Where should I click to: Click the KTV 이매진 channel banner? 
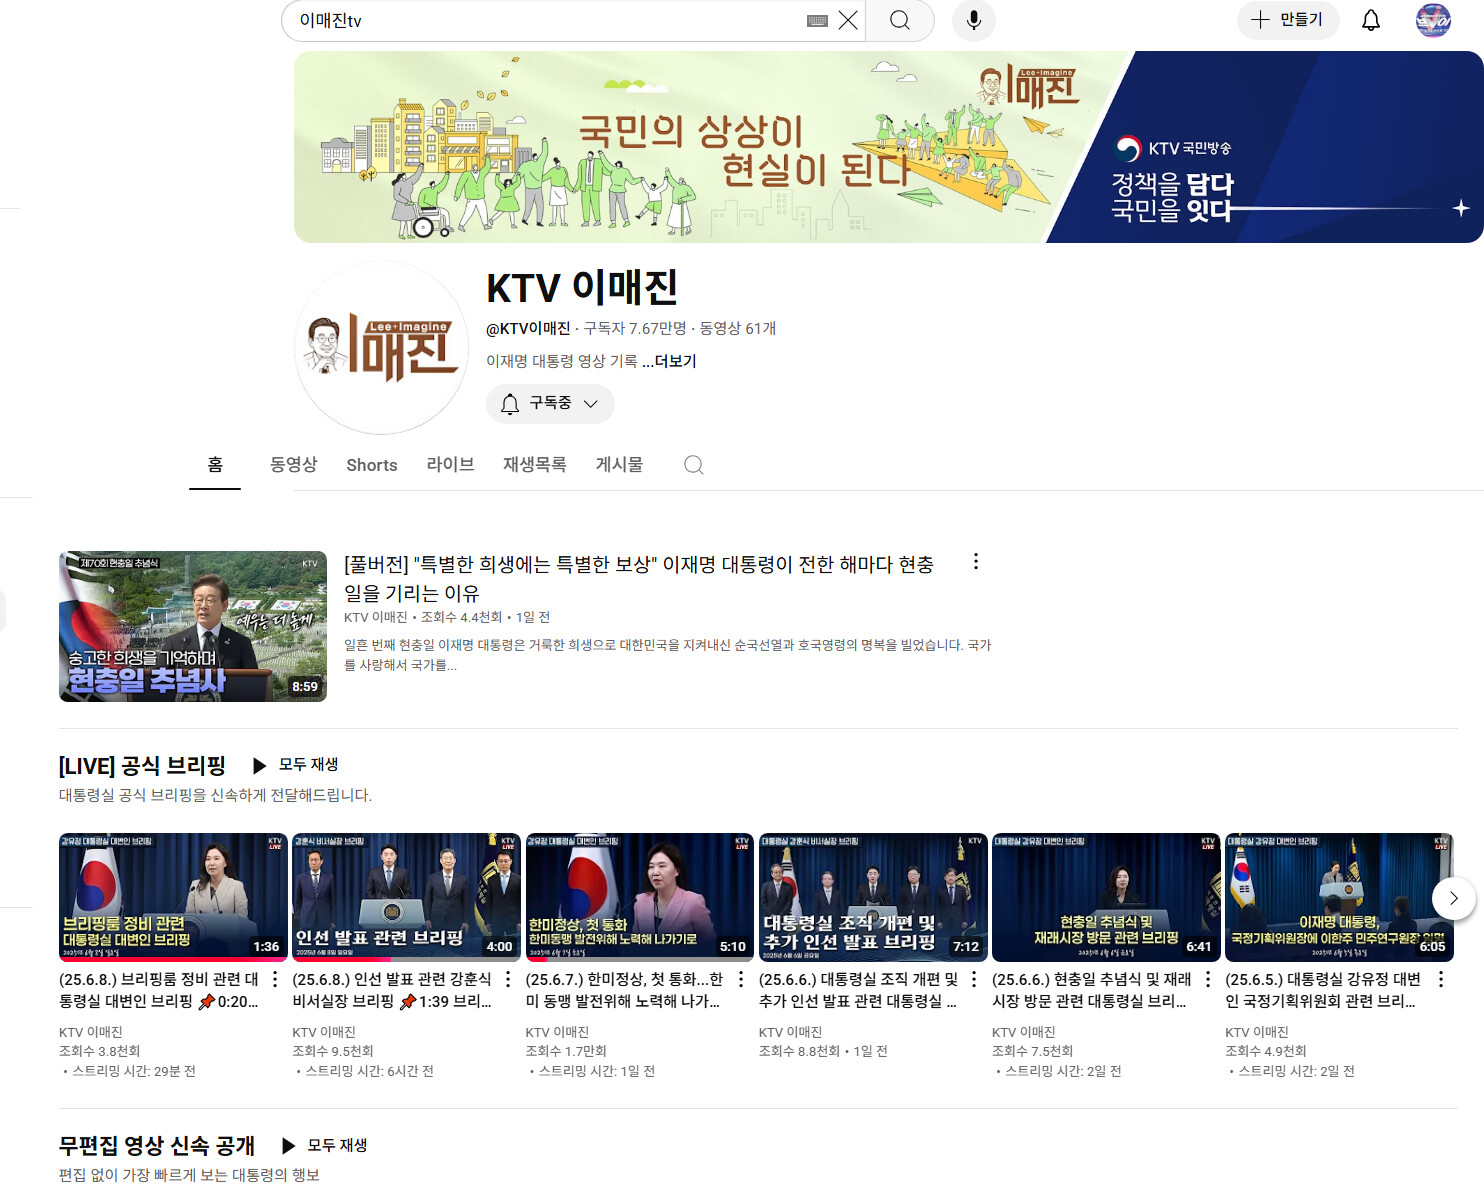[888, 147]
